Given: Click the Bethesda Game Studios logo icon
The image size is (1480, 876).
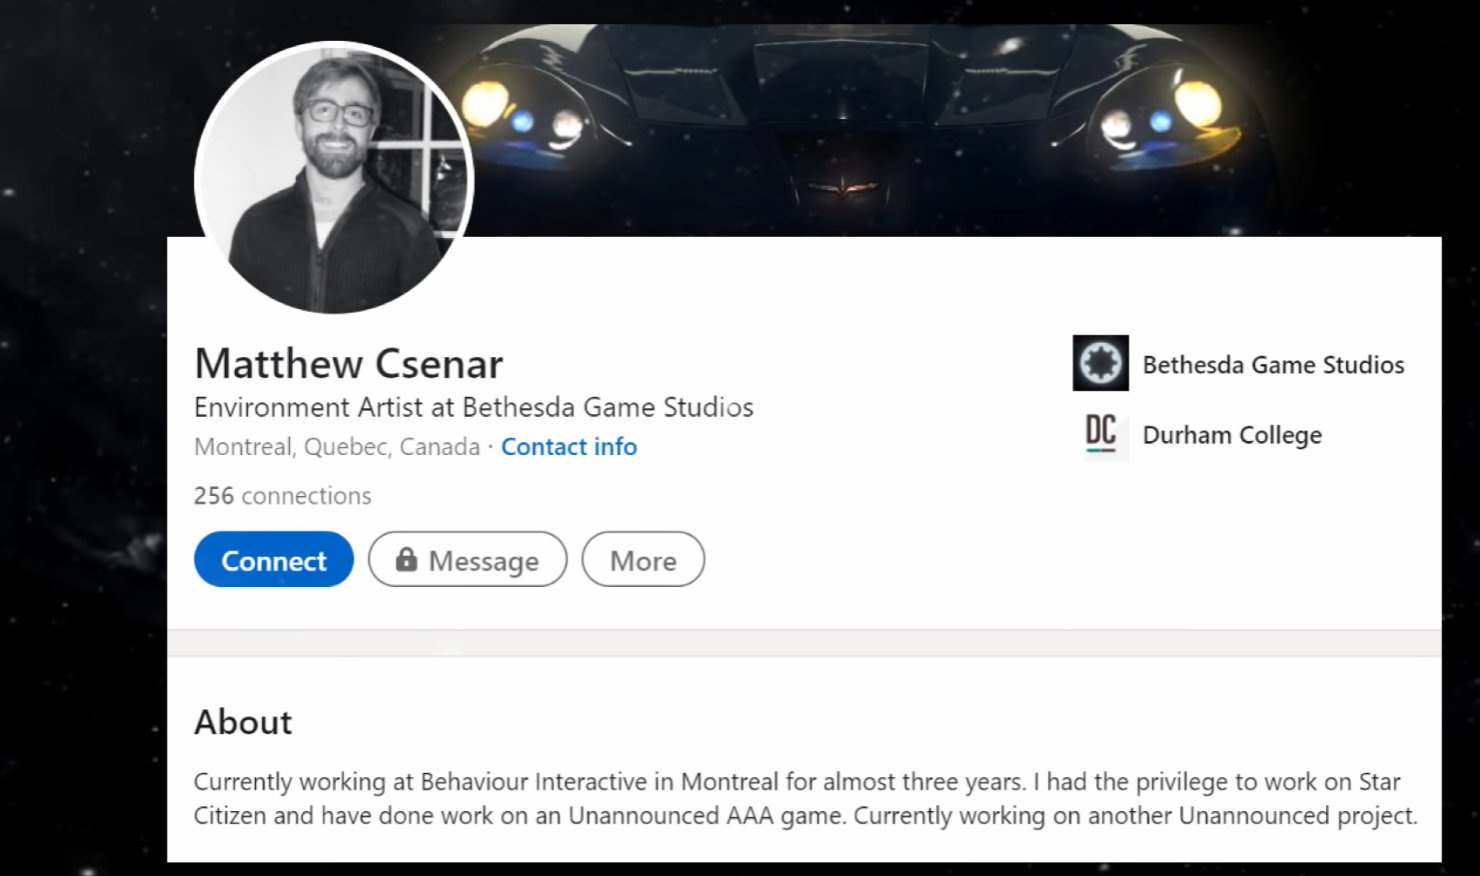Looking at the screenshot, I should tap(1100, 363).
